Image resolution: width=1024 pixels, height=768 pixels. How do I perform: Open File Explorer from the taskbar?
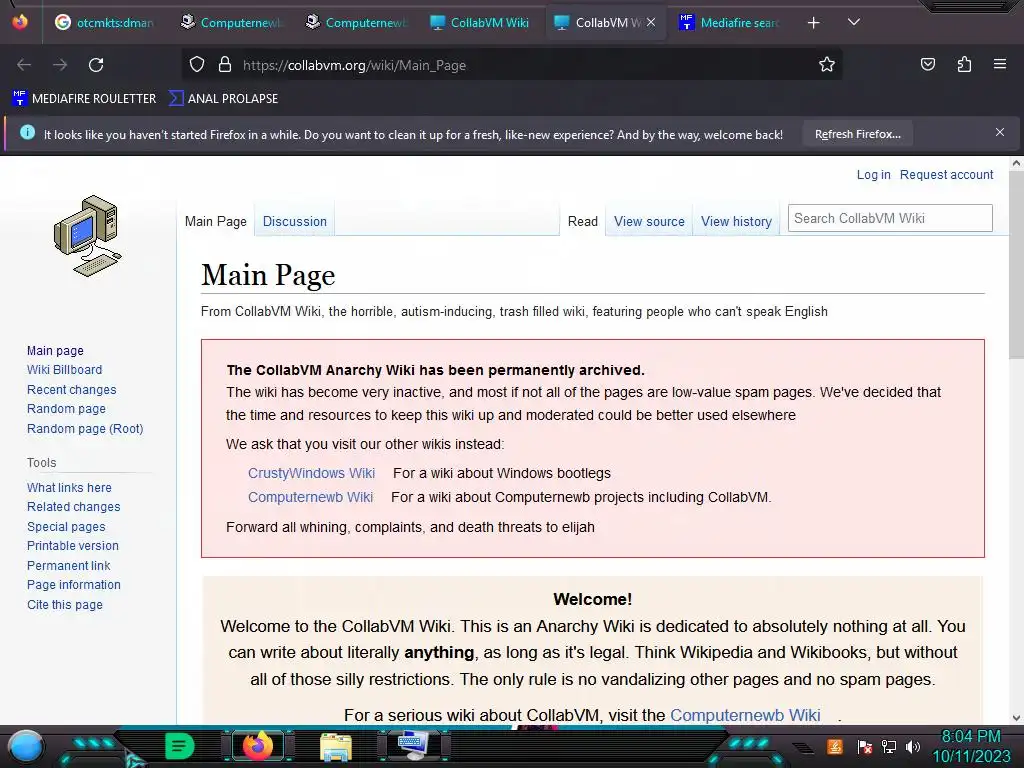(336, 746)
